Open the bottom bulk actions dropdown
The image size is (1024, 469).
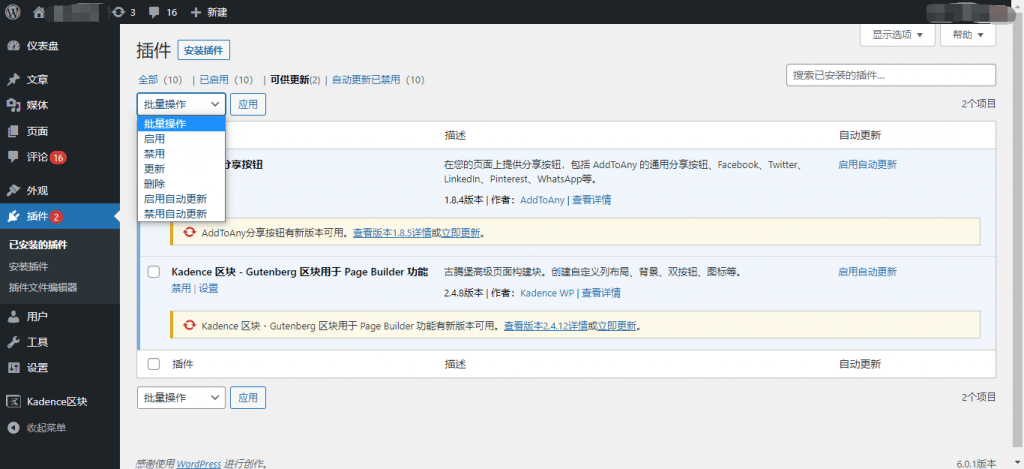point(181,397)
